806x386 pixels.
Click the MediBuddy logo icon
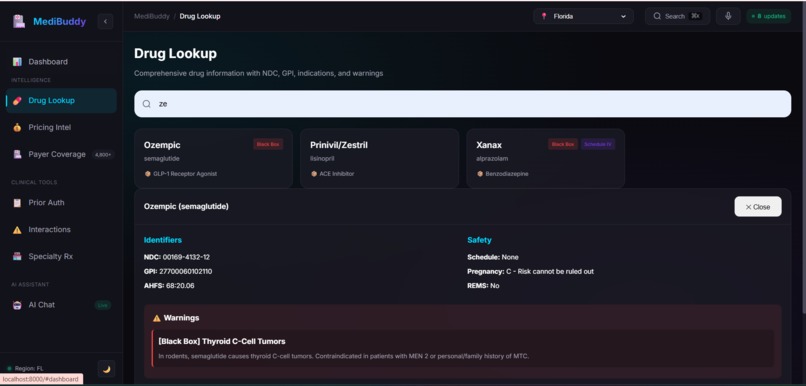[x=19, y=21]
